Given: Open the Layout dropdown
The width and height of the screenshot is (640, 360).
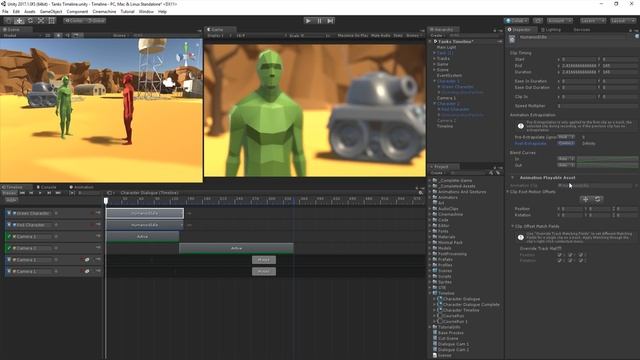Looking at the screenshot, I should (x=622, y=20).
